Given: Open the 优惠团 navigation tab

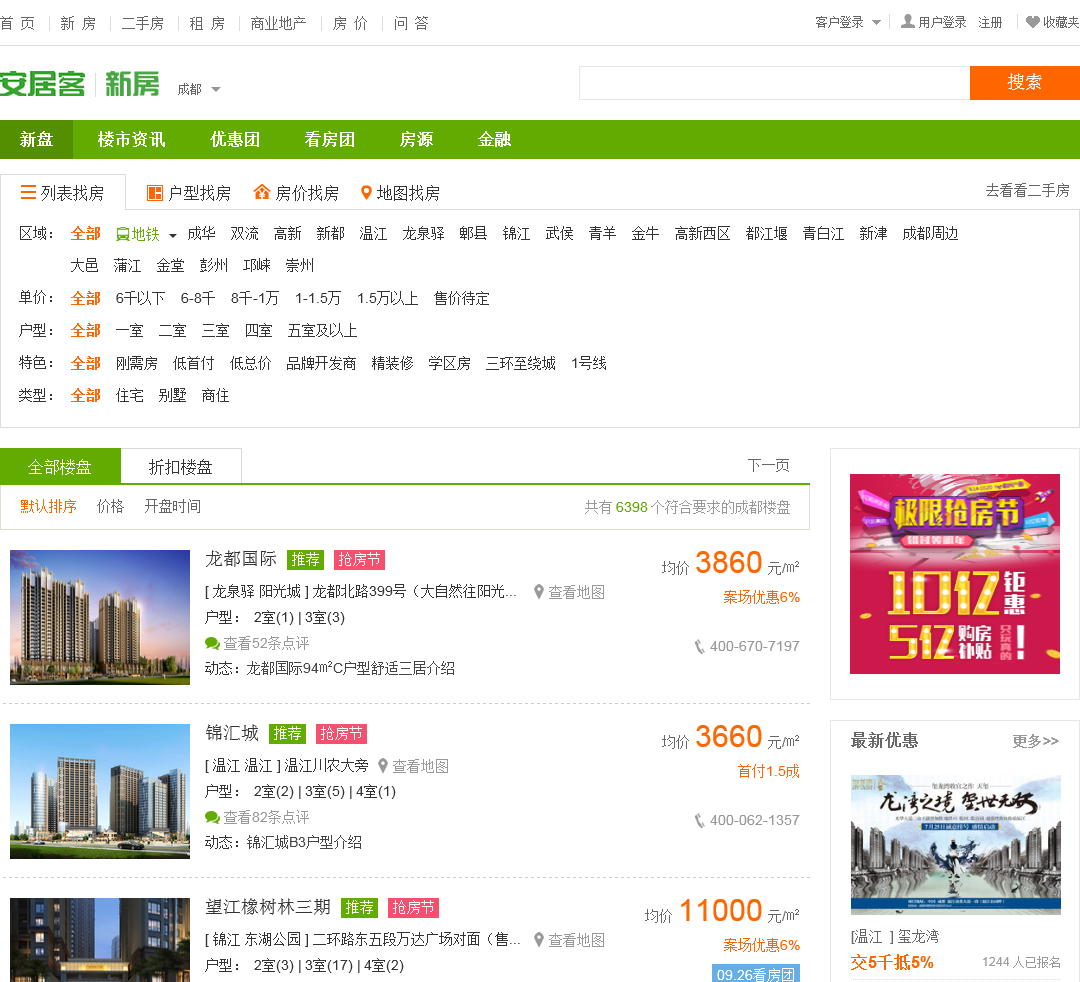Looking at the screenshot, I should 235,140.
